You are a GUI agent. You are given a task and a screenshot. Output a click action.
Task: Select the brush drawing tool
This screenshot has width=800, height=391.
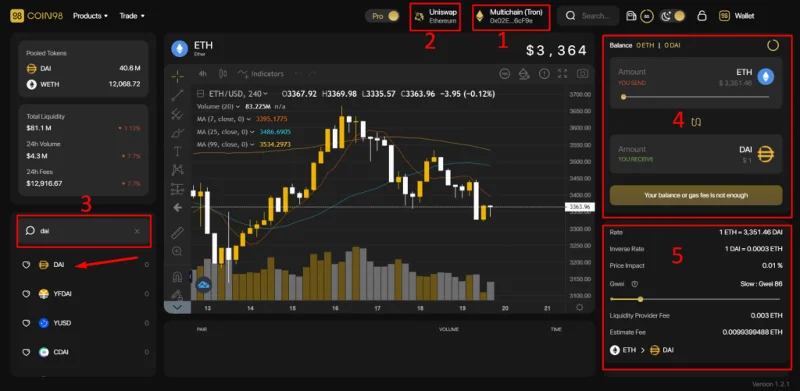[x=178, y=133]
